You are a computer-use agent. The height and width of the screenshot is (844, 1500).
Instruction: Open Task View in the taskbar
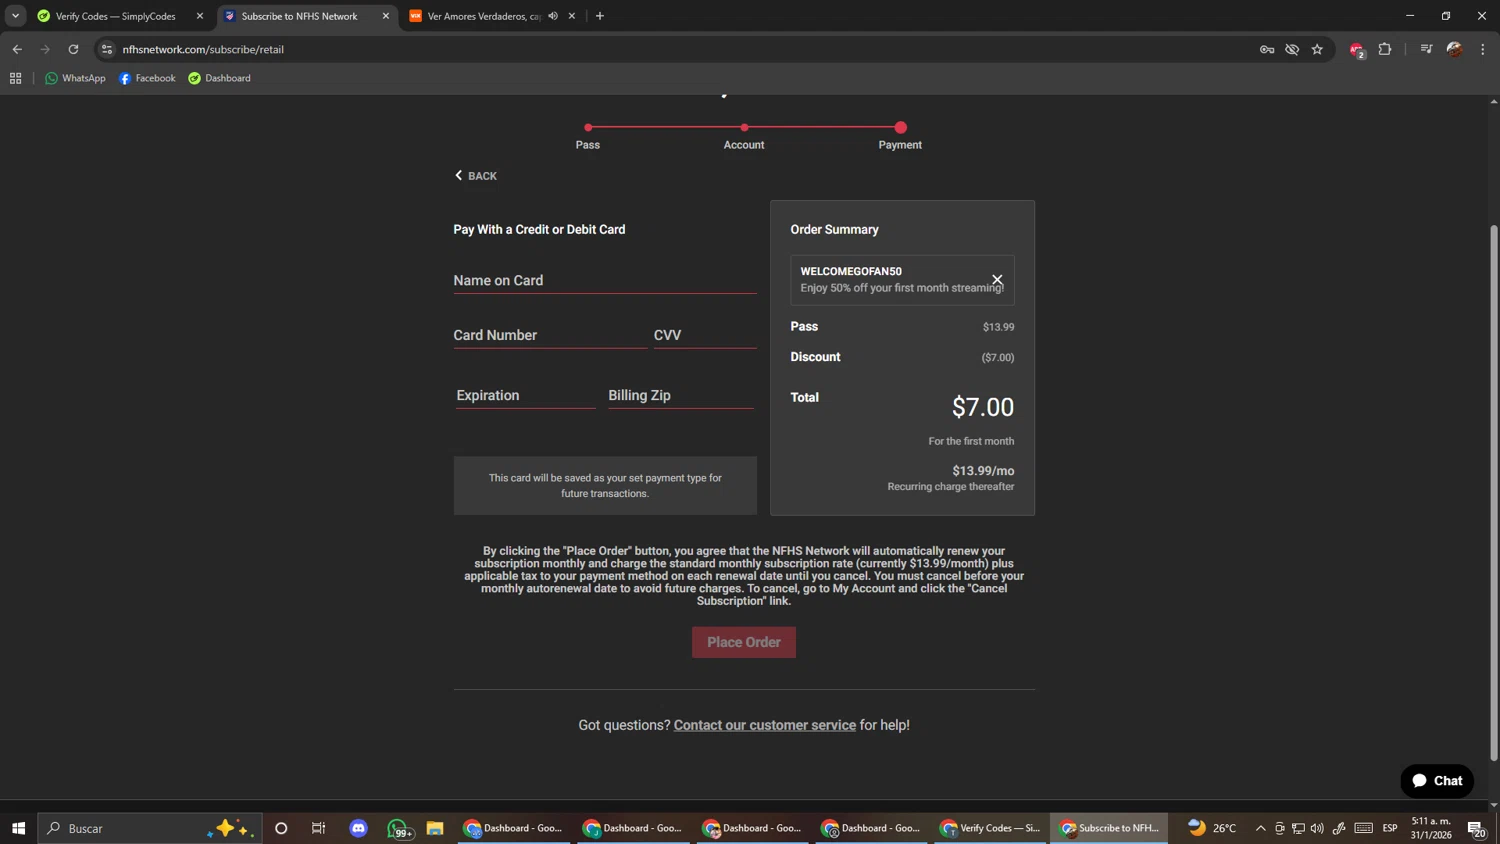[319, 828]
